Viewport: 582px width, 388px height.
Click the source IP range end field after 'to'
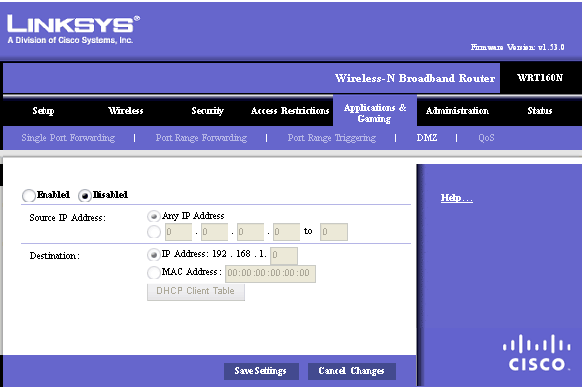point(334,232)
